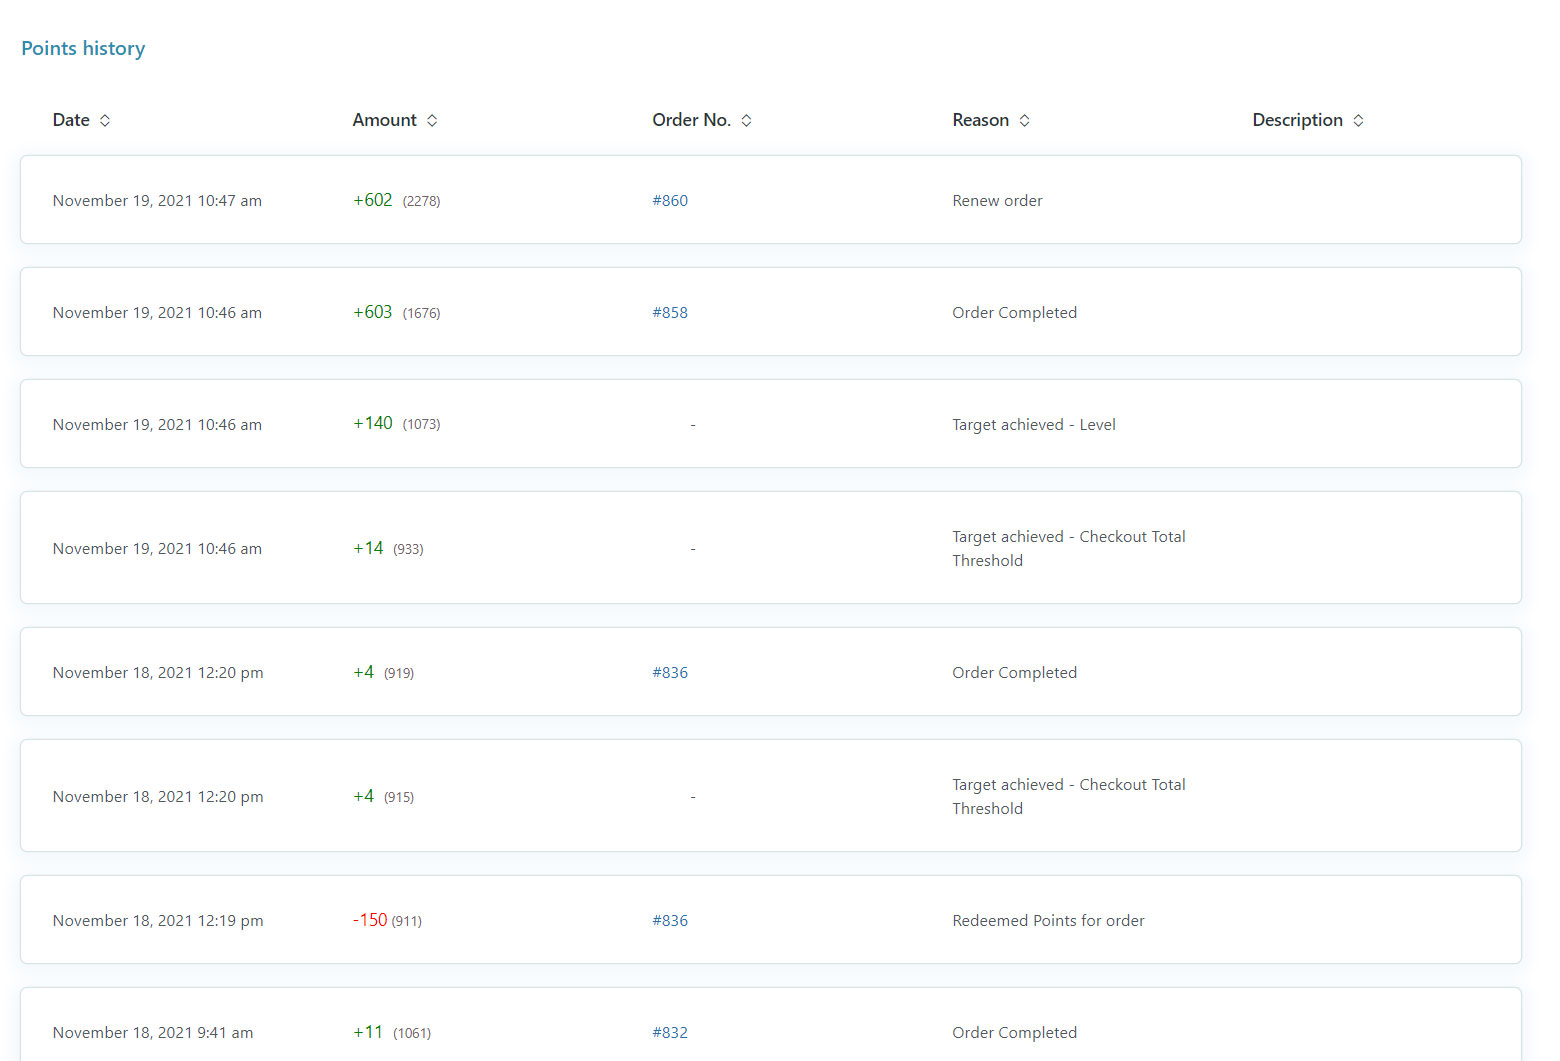Screen dimensions: 1560x1061
Task: Select the +4 amount with (915) balance
Action: click(363, 796)
